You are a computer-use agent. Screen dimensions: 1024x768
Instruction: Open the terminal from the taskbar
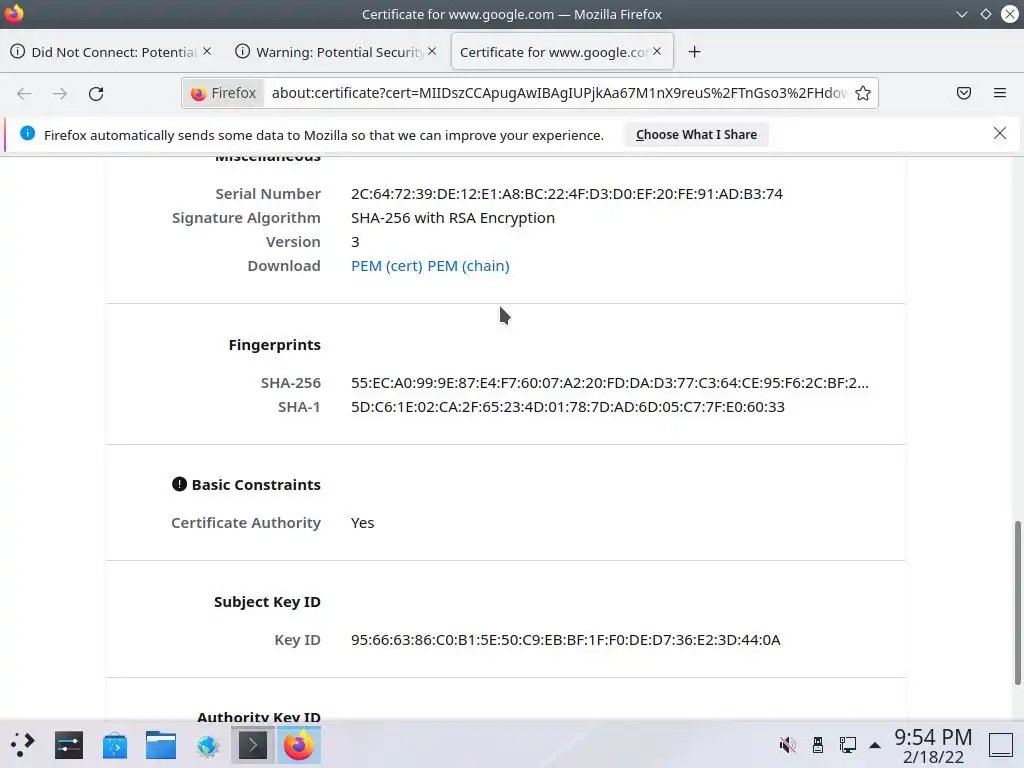(253, 745)
